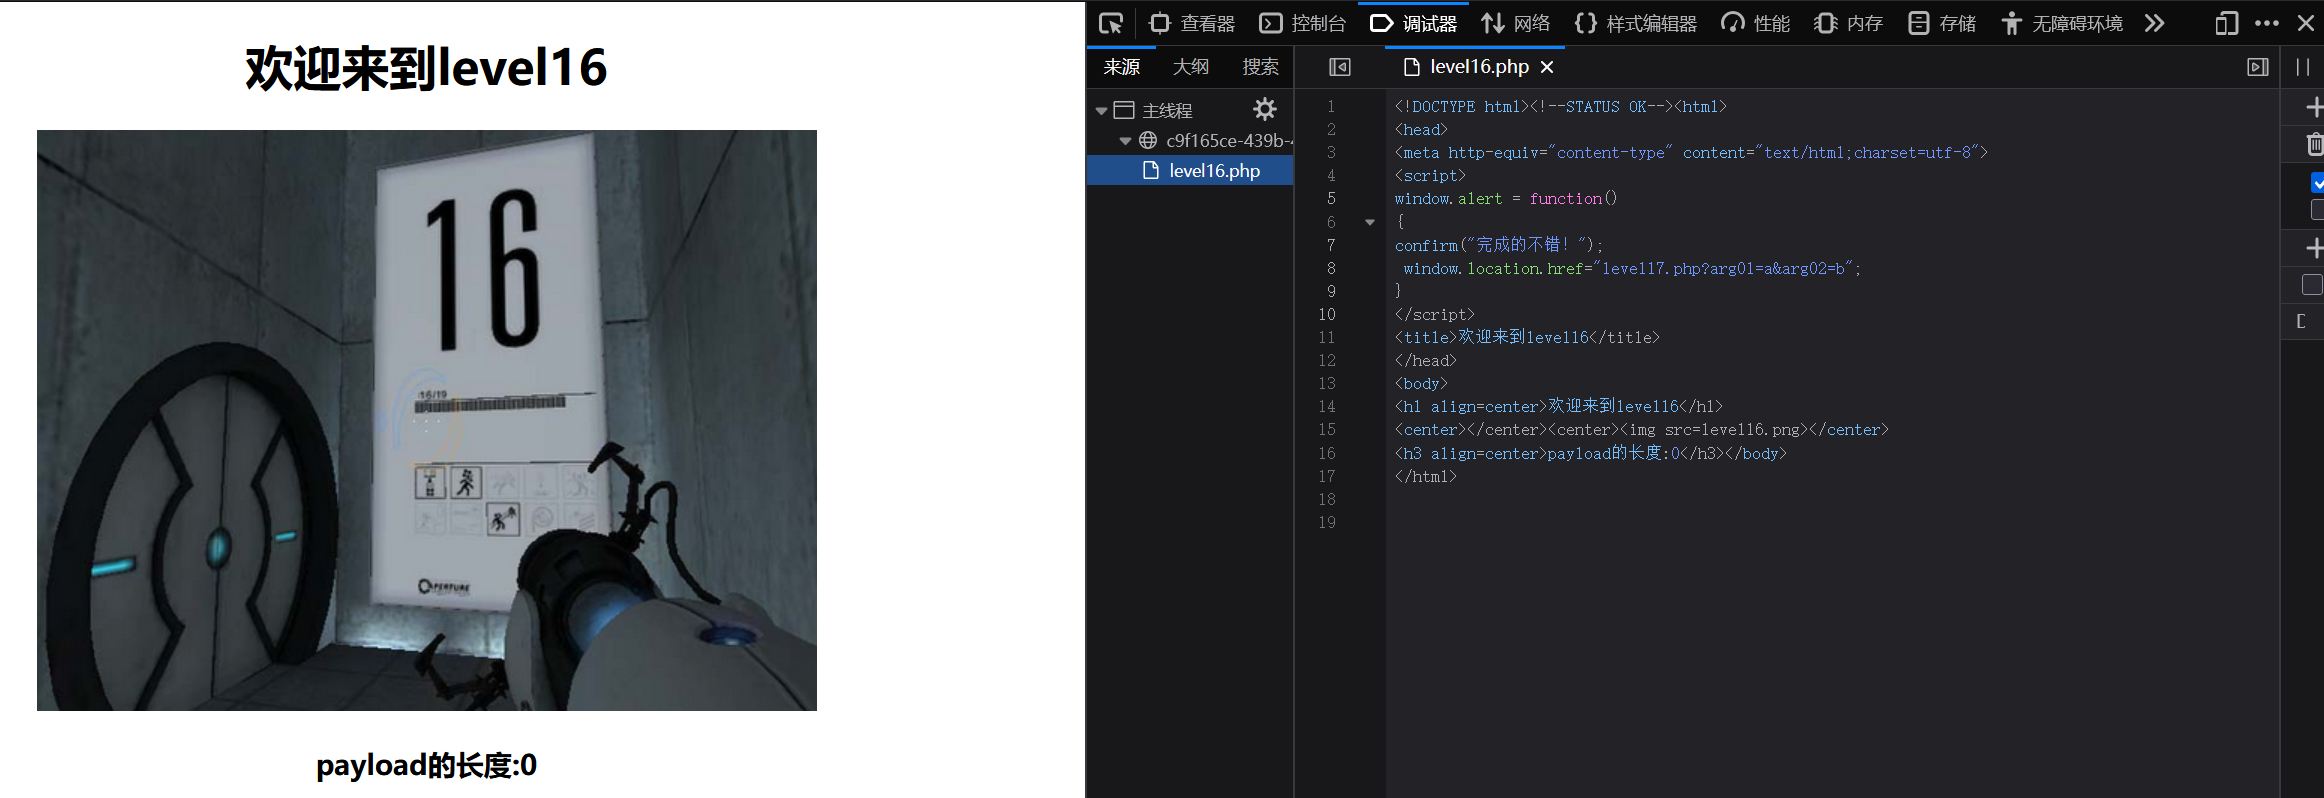Close the level16.php editor tab
Image resolution: width=2324 pixels, height=798 pixels.
point(1547,67)
